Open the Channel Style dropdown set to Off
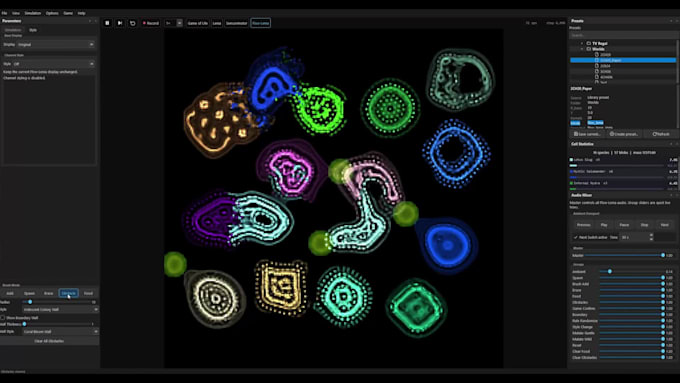This screenshot has height=383, width=680. pos(54,64)
